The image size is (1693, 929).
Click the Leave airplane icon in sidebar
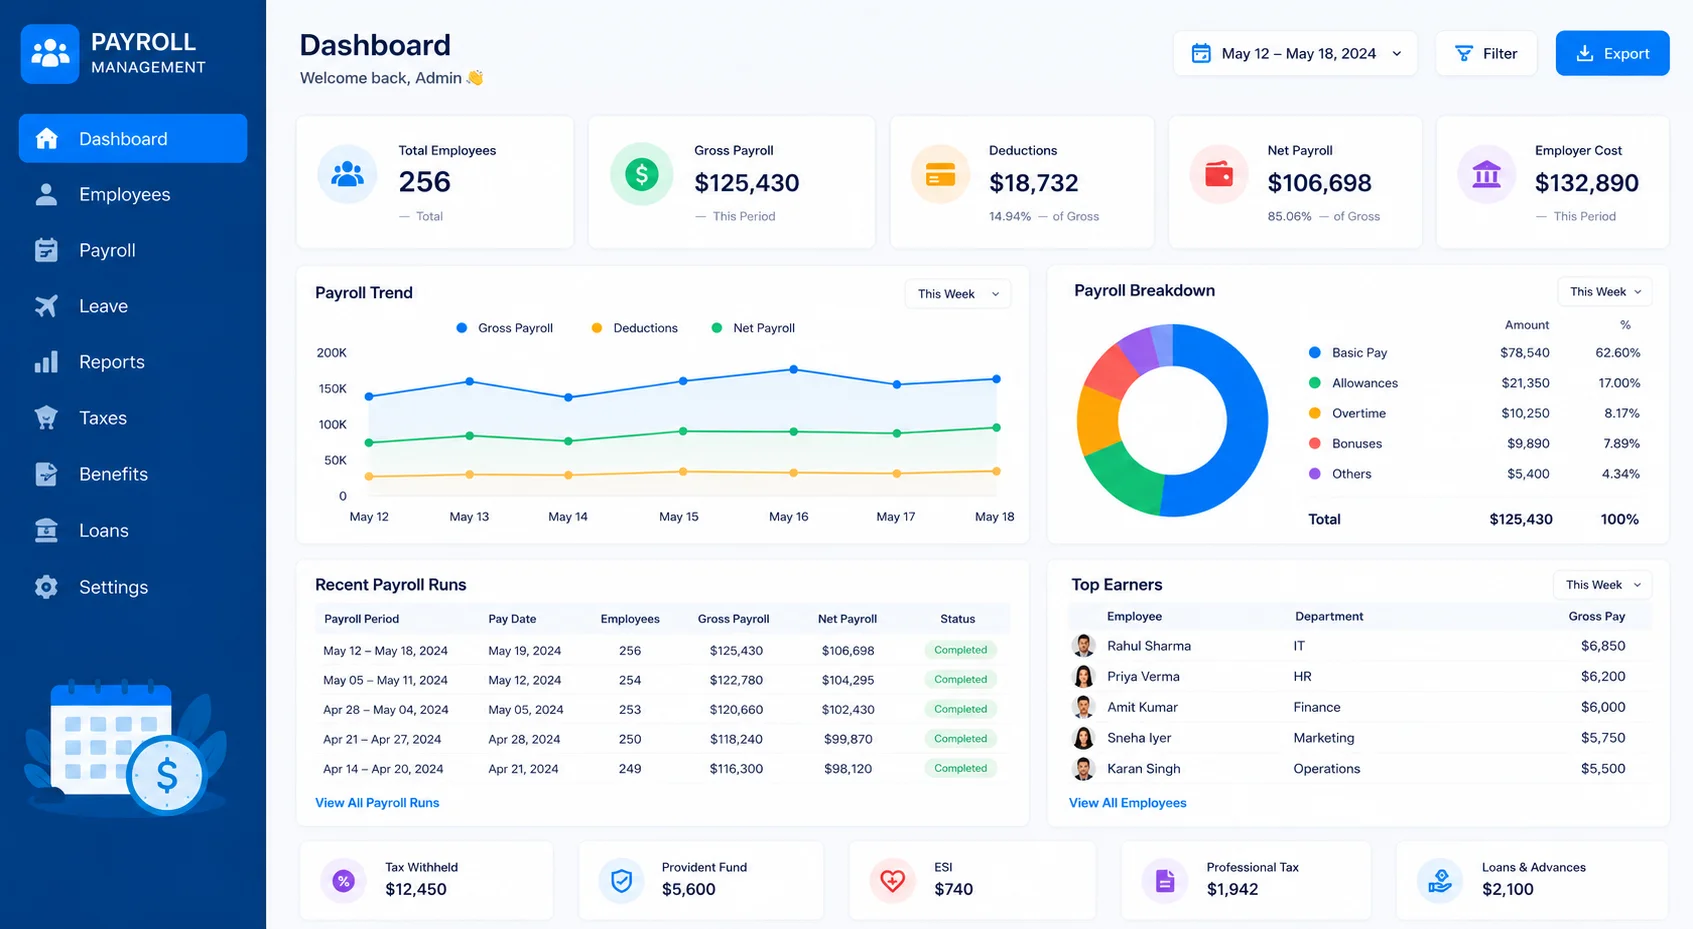(46, 306)
